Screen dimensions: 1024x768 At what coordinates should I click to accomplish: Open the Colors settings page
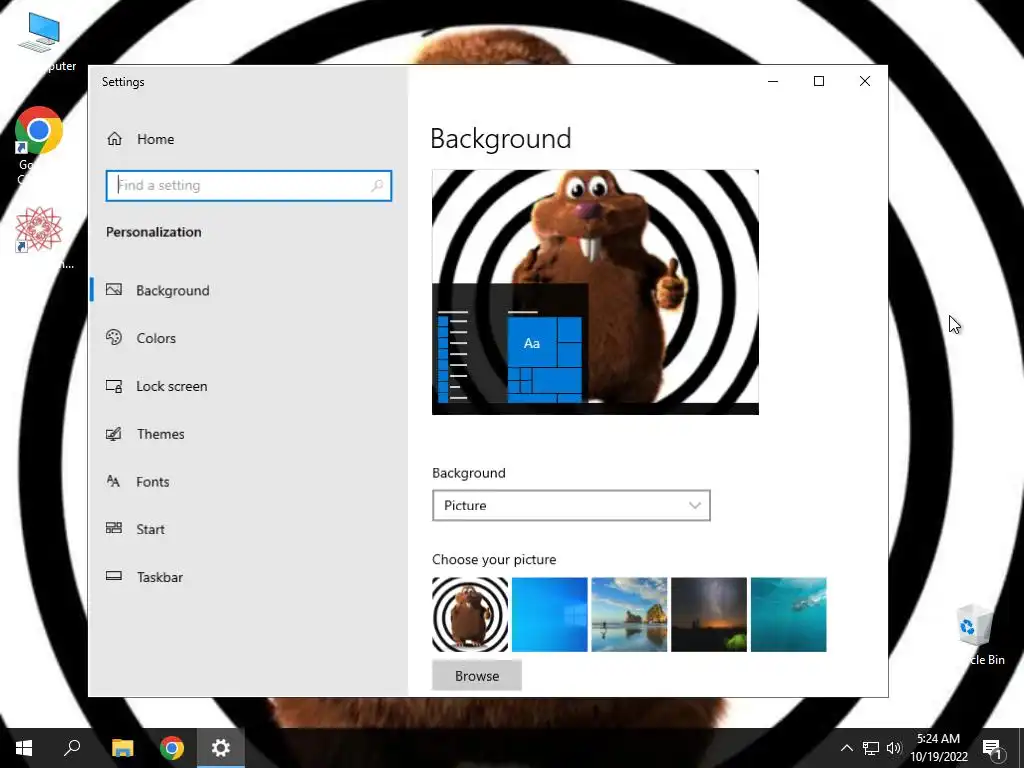pyautogui.click(x=156, y=338)
